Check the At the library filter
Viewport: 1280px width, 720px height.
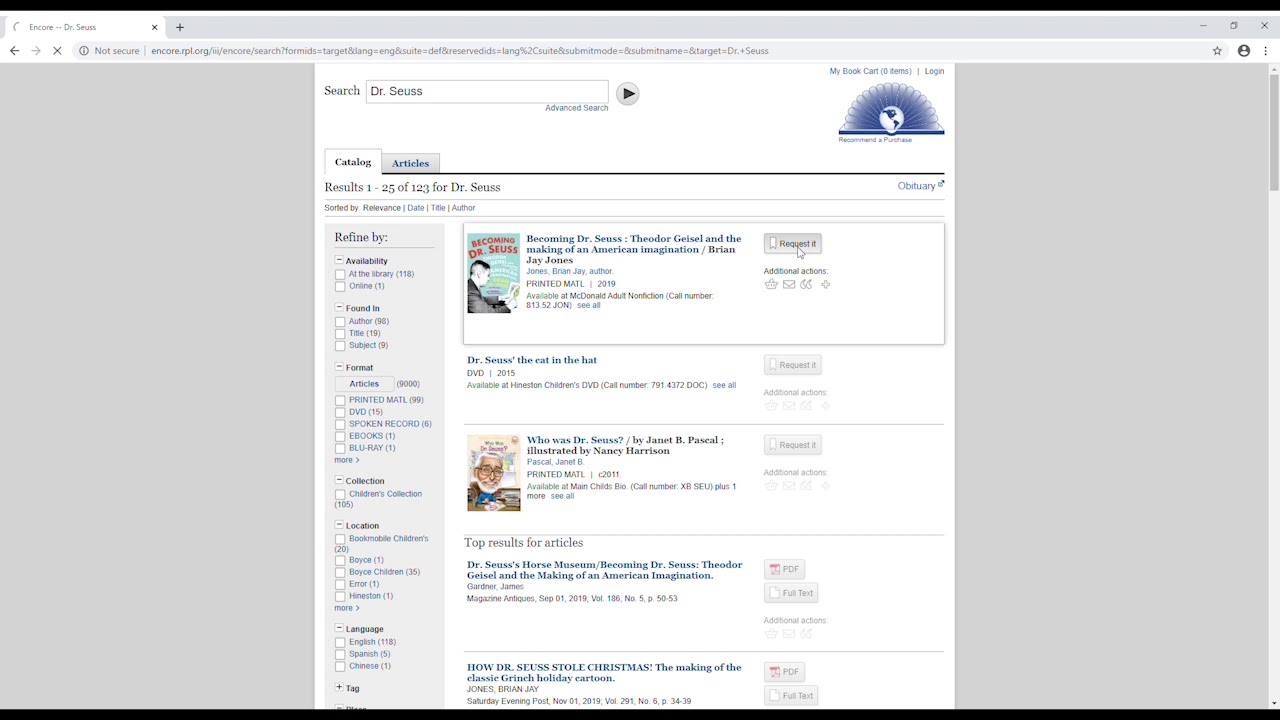click(340, 274)
